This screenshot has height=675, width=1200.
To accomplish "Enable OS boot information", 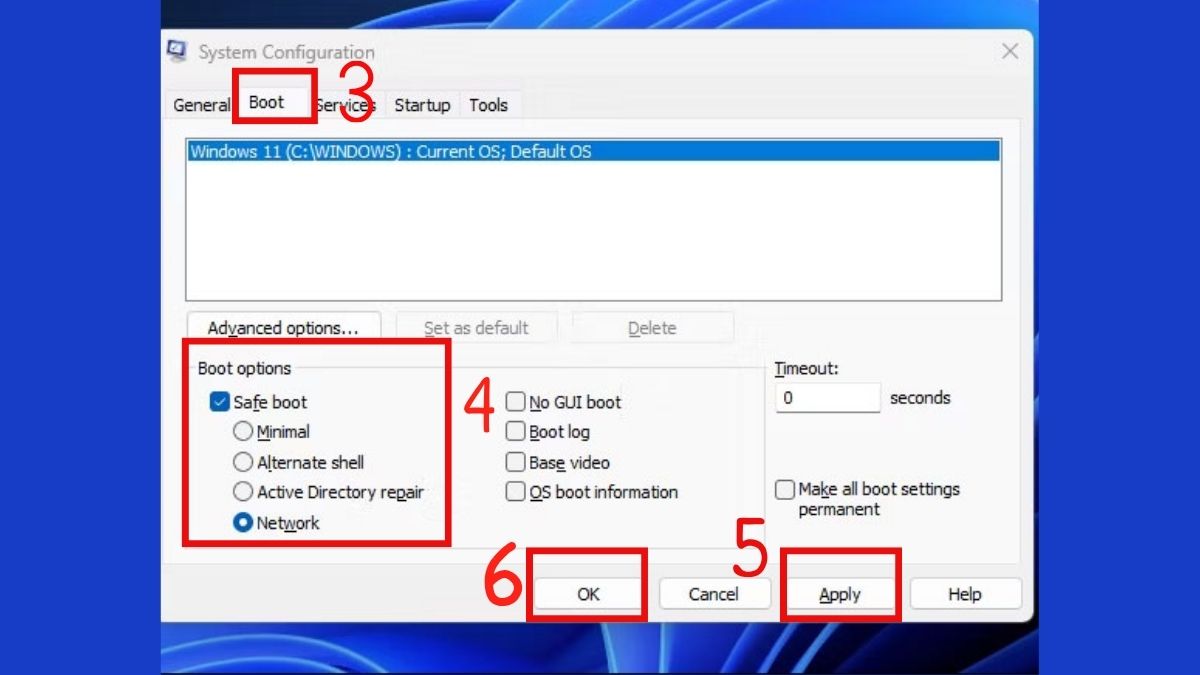I will pos(516,492).
